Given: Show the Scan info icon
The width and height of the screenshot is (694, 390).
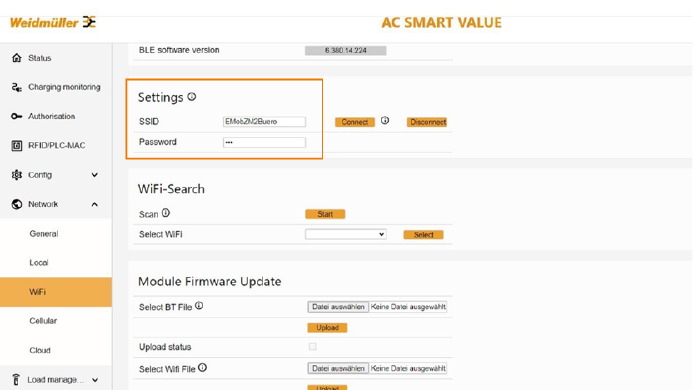Looking at the screenshot, I should (166, 213).
